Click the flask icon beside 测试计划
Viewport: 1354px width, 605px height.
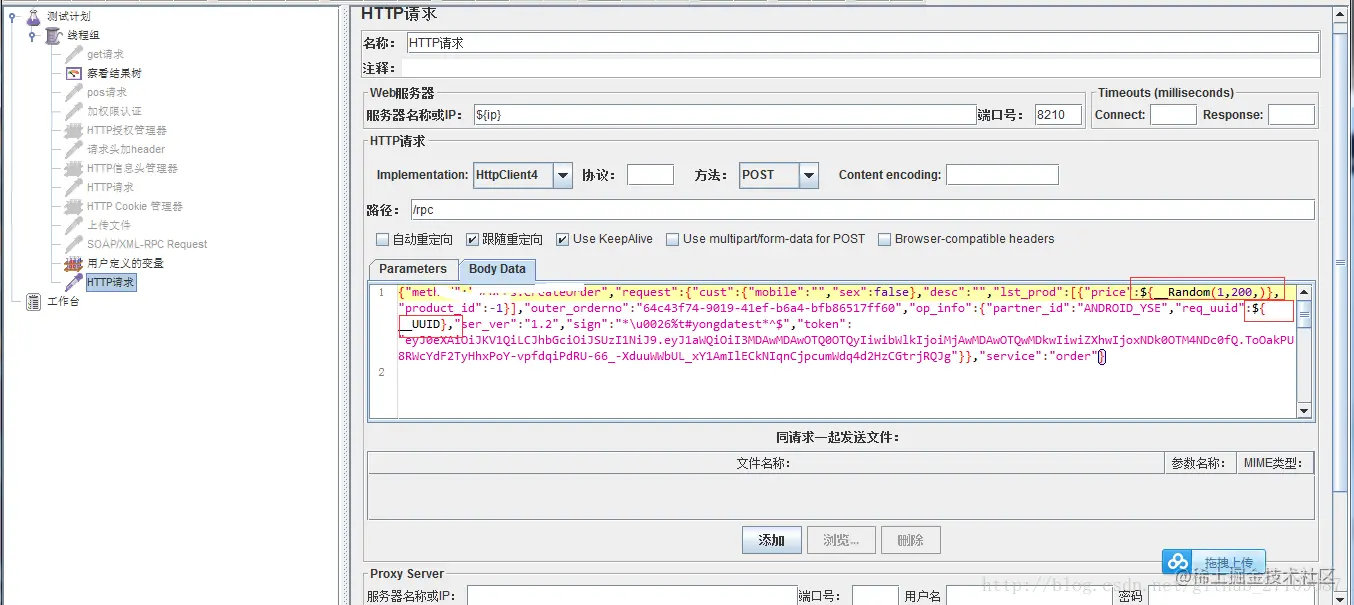click(x=33, y=16)
